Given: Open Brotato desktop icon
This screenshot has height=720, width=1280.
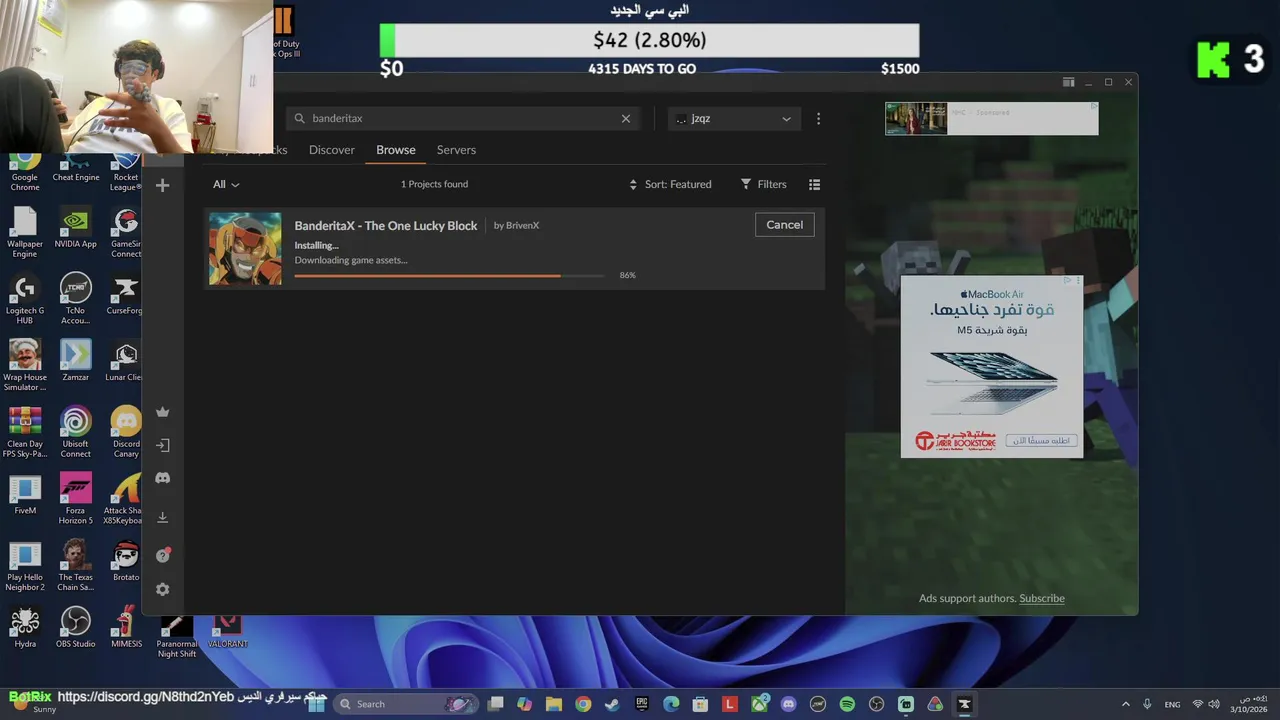Looking at the screenshot, I should pyautogui.click(x=126, y=560).
